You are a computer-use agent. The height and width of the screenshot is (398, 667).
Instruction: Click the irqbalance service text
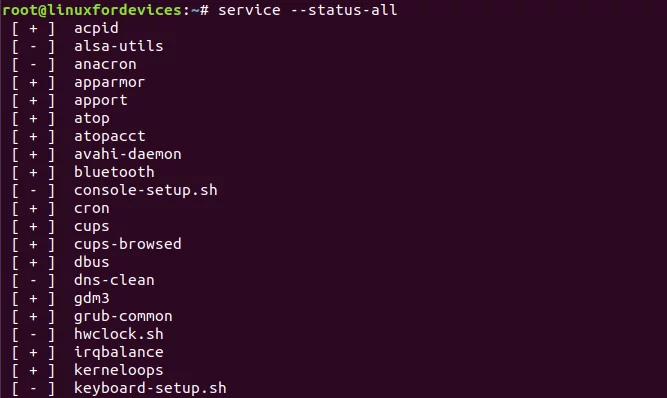[x=119, y=353]
